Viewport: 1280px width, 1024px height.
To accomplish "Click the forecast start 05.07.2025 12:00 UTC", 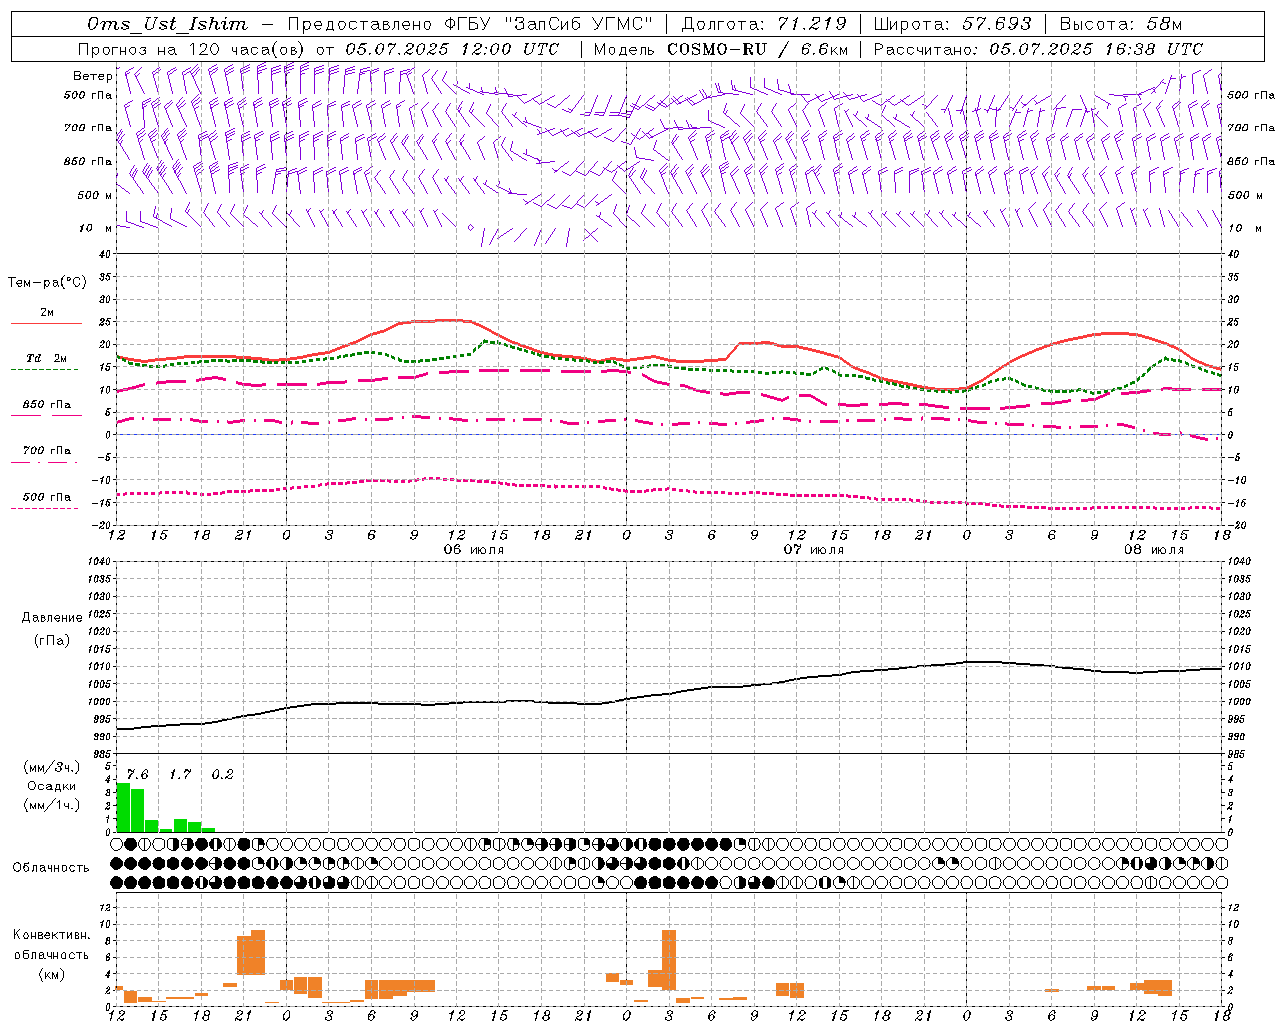I will coord(452,49).
